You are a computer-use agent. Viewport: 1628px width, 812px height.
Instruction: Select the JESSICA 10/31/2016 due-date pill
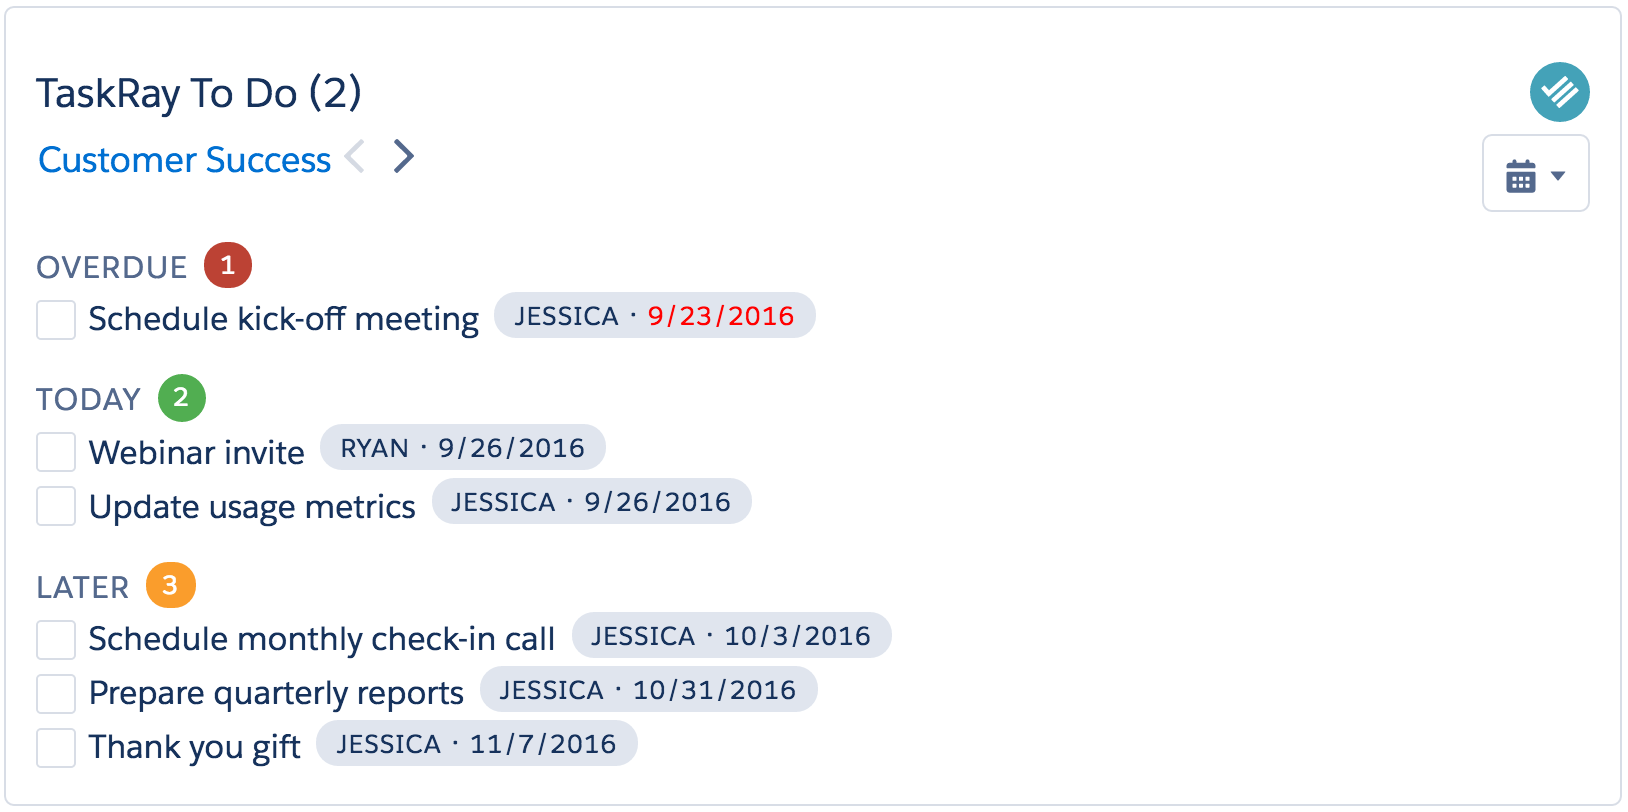tap(649, 690)
